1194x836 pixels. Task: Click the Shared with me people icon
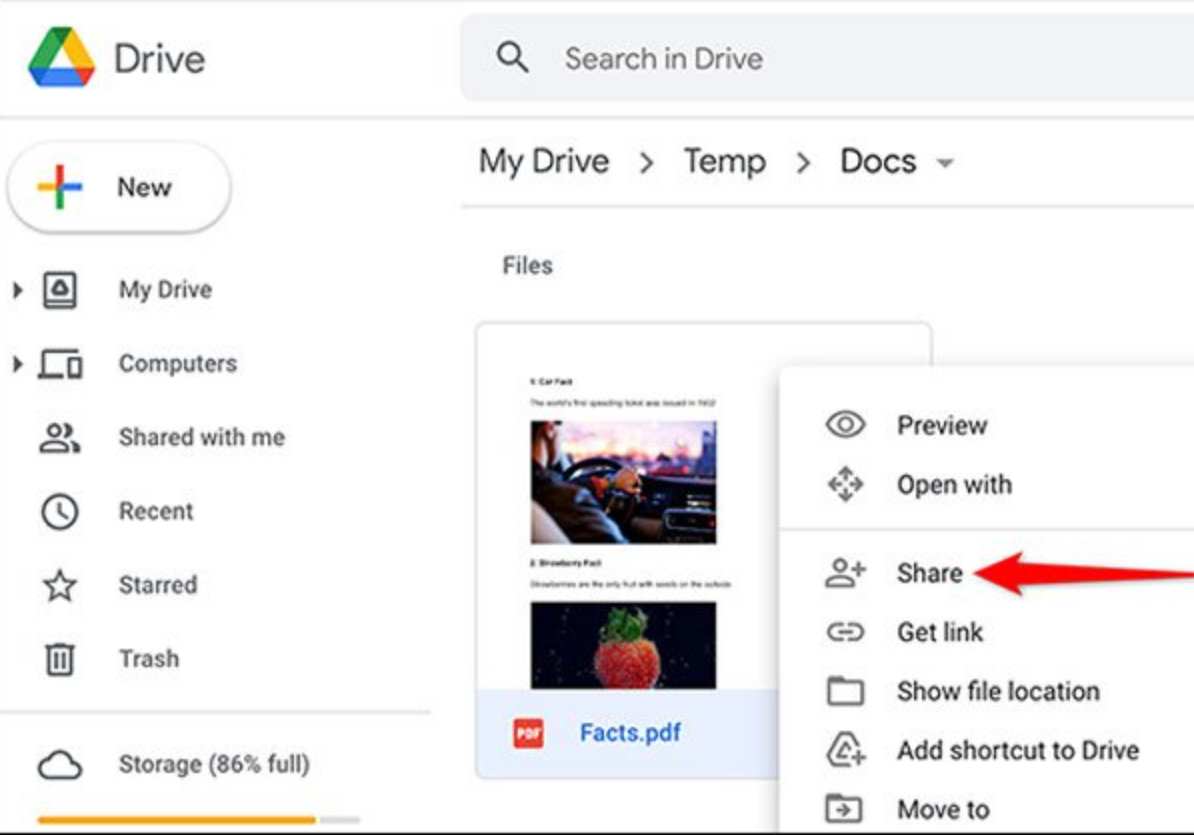click(60, 437)
